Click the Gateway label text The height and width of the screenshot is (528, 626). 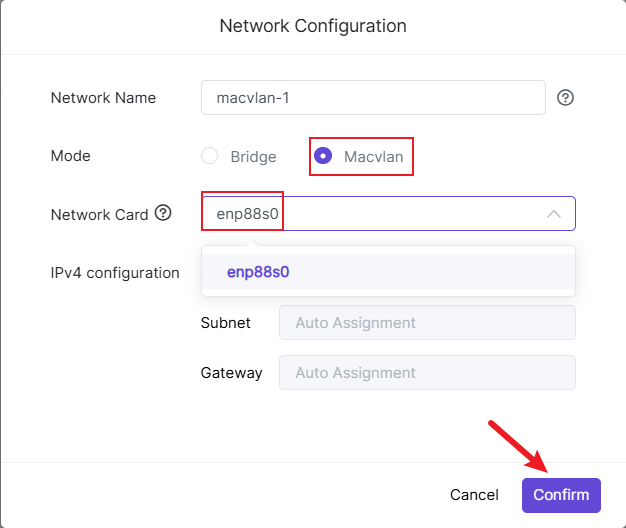(231, 373)
